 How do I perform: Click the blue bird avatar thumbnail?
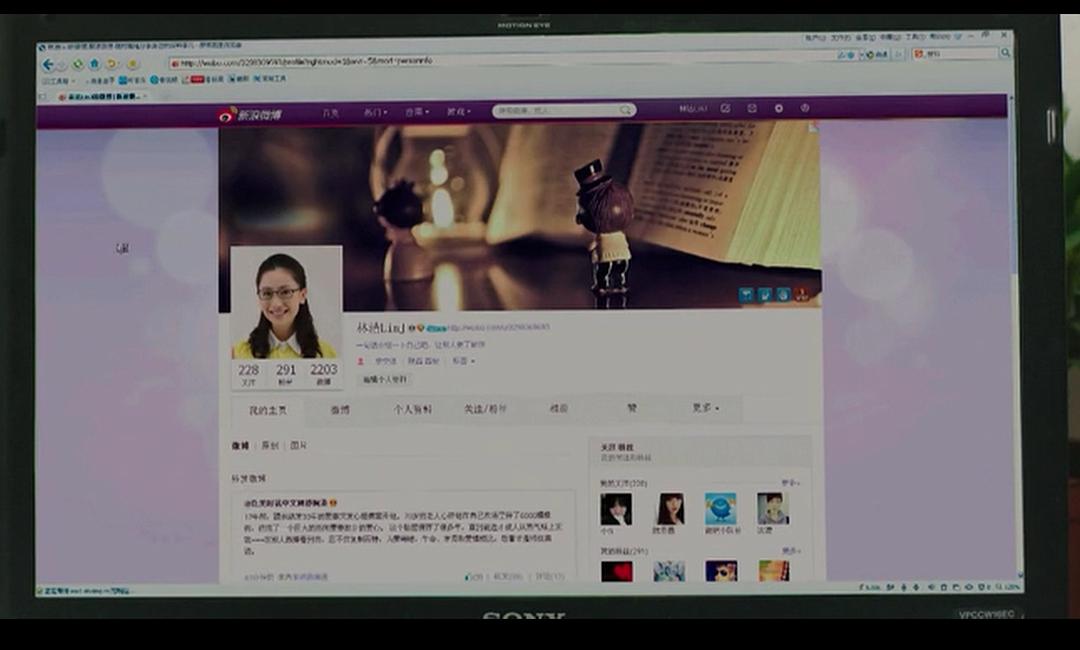click(x=720, y=508)
